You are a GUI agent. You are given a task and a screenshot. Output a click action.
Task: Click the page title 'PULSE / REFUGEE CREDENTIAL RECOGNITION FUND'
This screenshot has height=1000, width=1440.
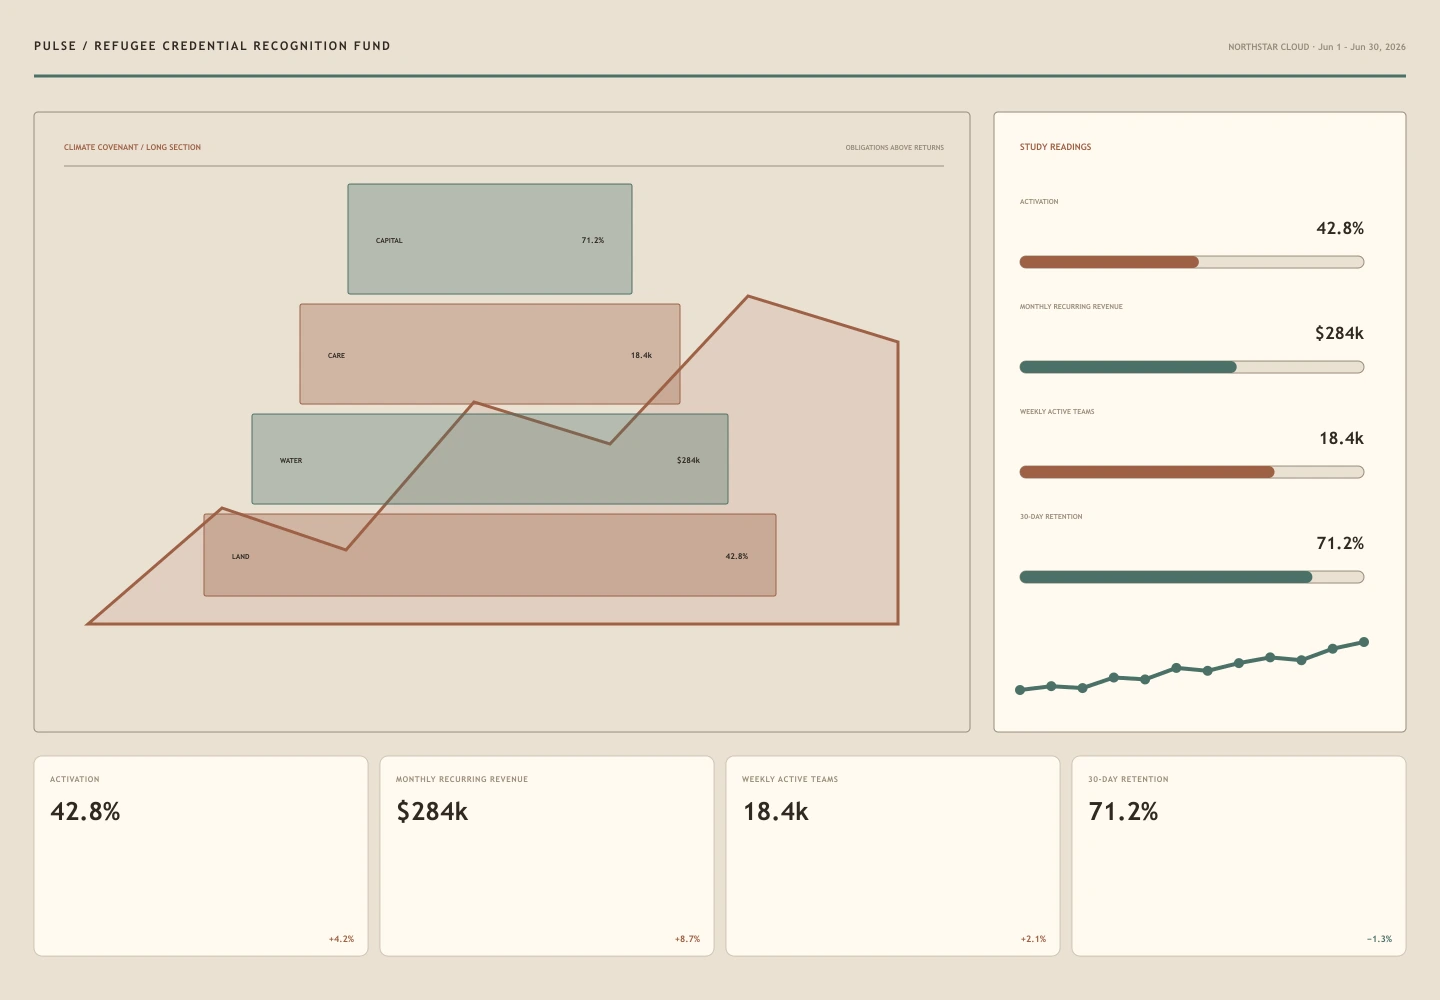(x=212, y=46)
